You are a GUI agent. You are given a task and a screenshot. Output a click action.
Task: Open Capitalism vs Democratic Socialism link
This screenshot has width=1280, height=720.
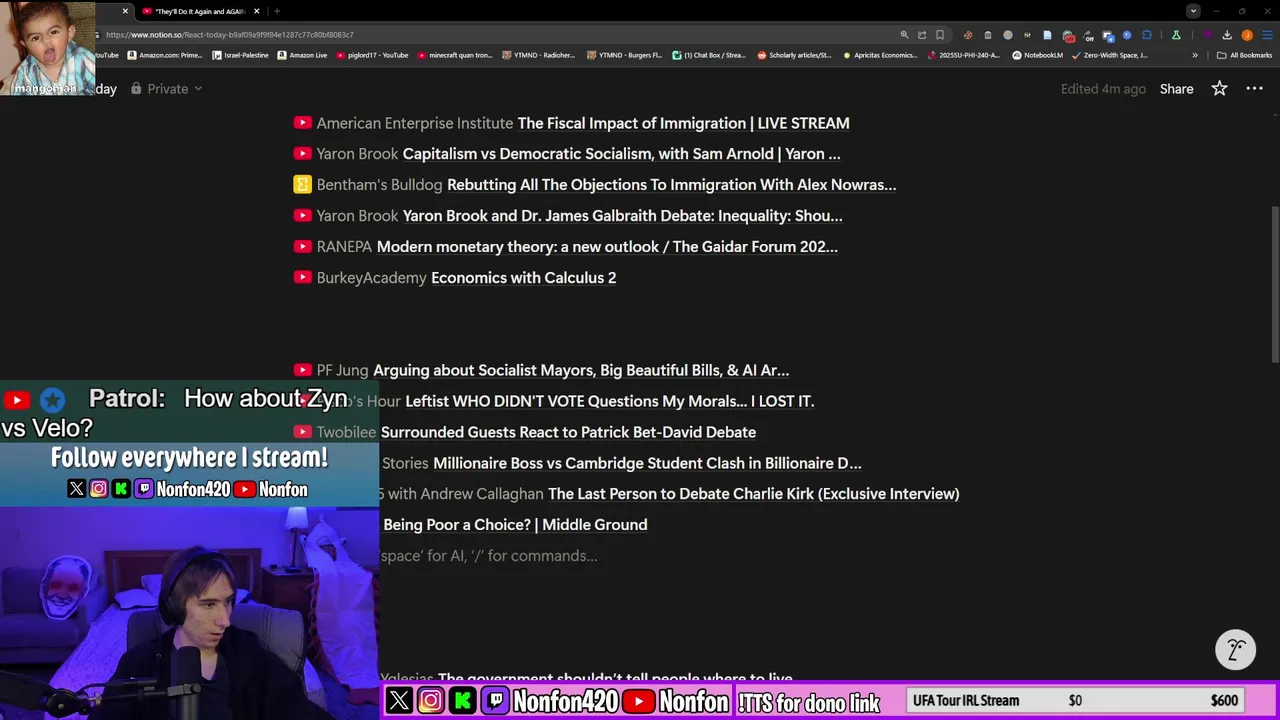[x=621, y=154]
